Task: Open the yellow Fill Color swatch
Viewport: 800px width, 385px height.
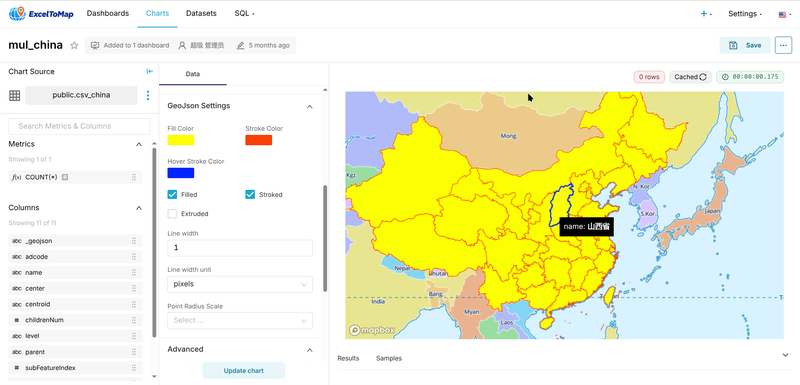Action: (x=181, y=140)
